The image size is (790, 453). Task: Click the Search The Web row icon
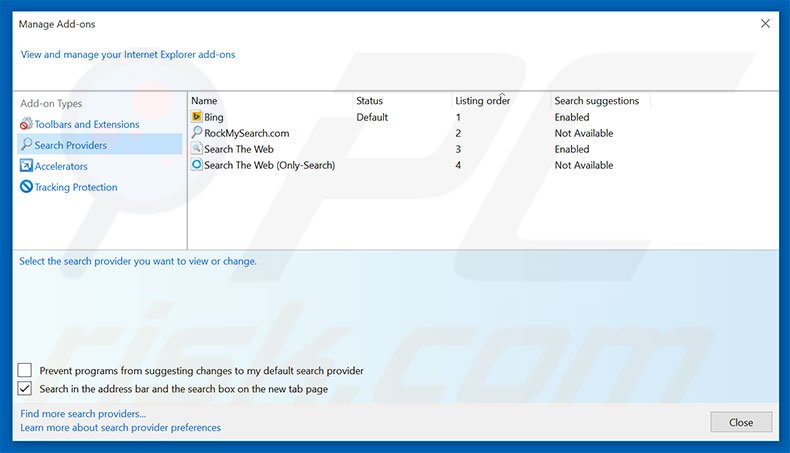click(x=196, y=149)
